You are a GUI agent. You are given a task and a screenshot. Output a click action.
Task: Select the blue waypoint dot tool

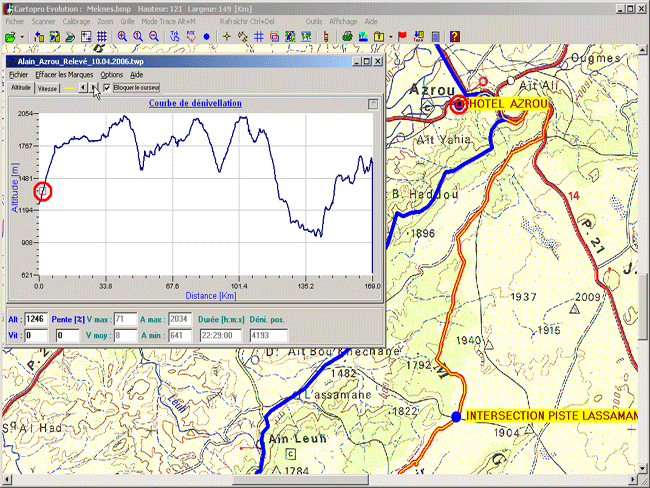pyautogui.click(x=206, y=37)
